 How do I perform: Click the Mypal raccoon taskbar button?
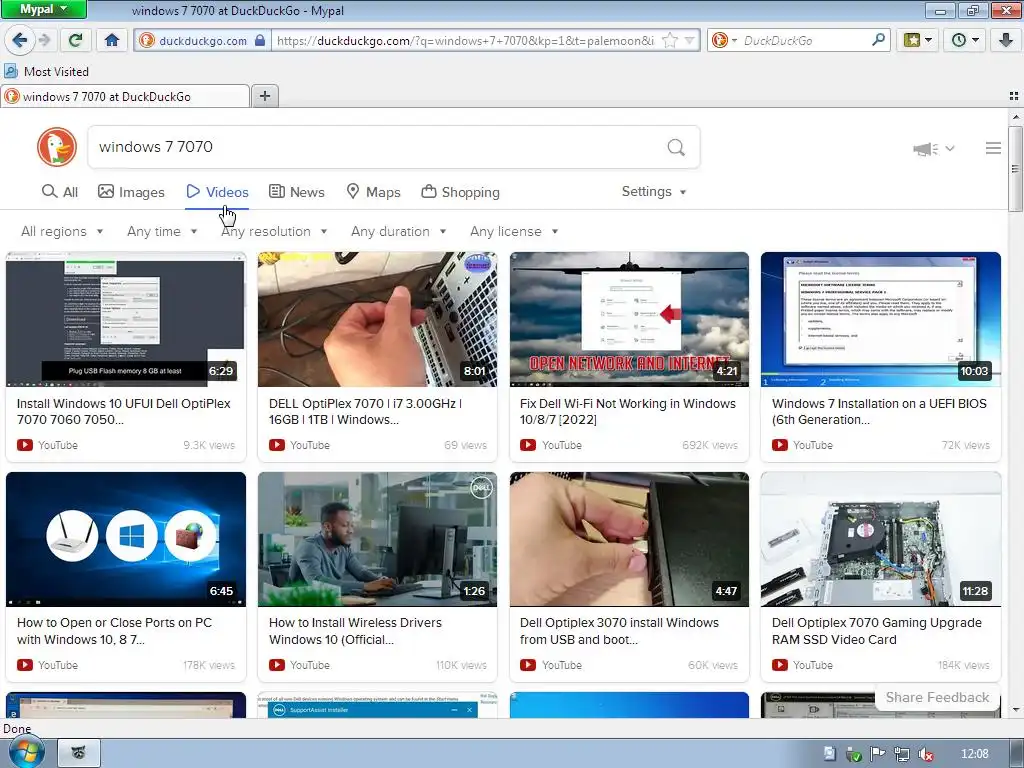tap(79, 753)
